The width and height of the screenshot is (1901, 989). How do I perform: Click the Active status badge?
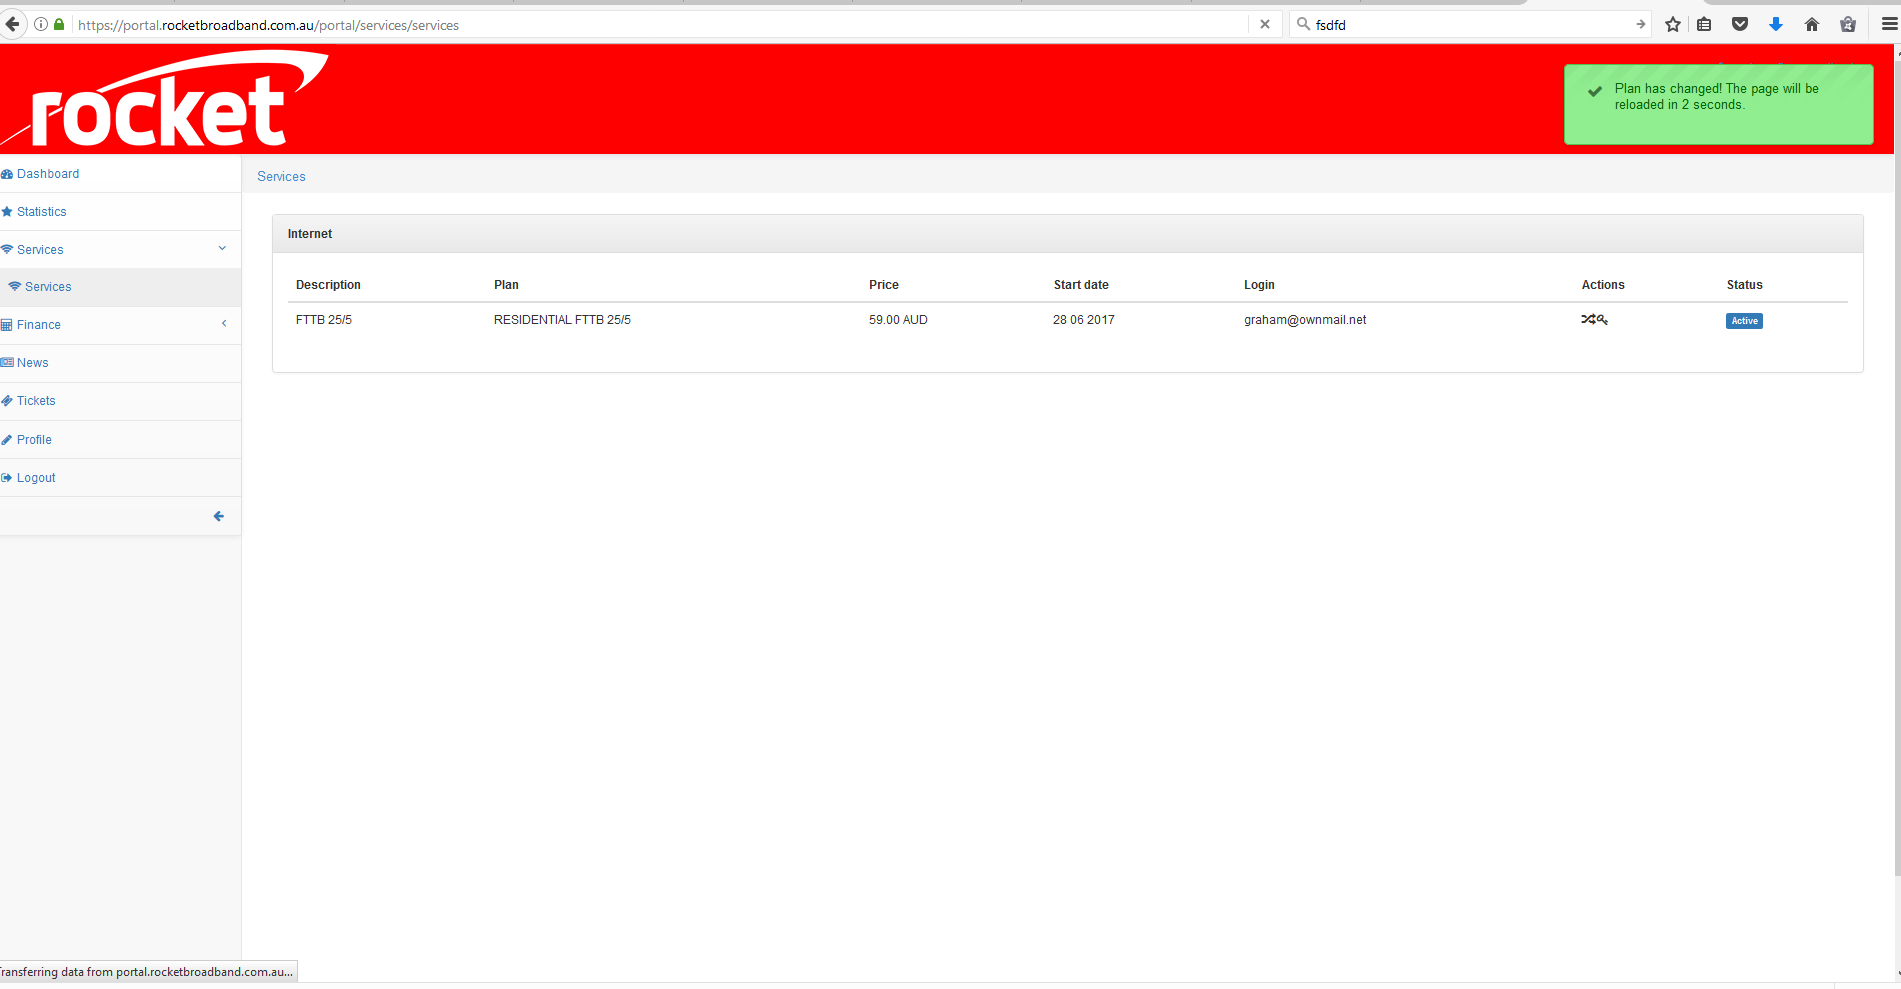(1744, 321)
